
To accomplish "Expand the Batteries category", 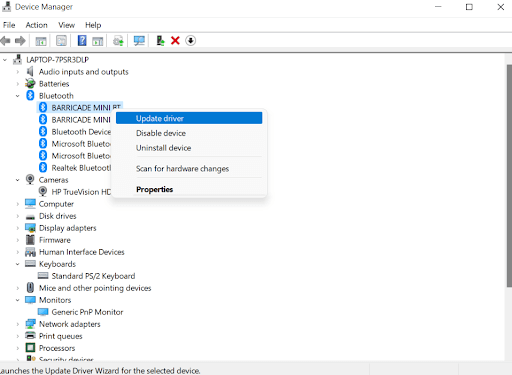I will click(18, 84).
